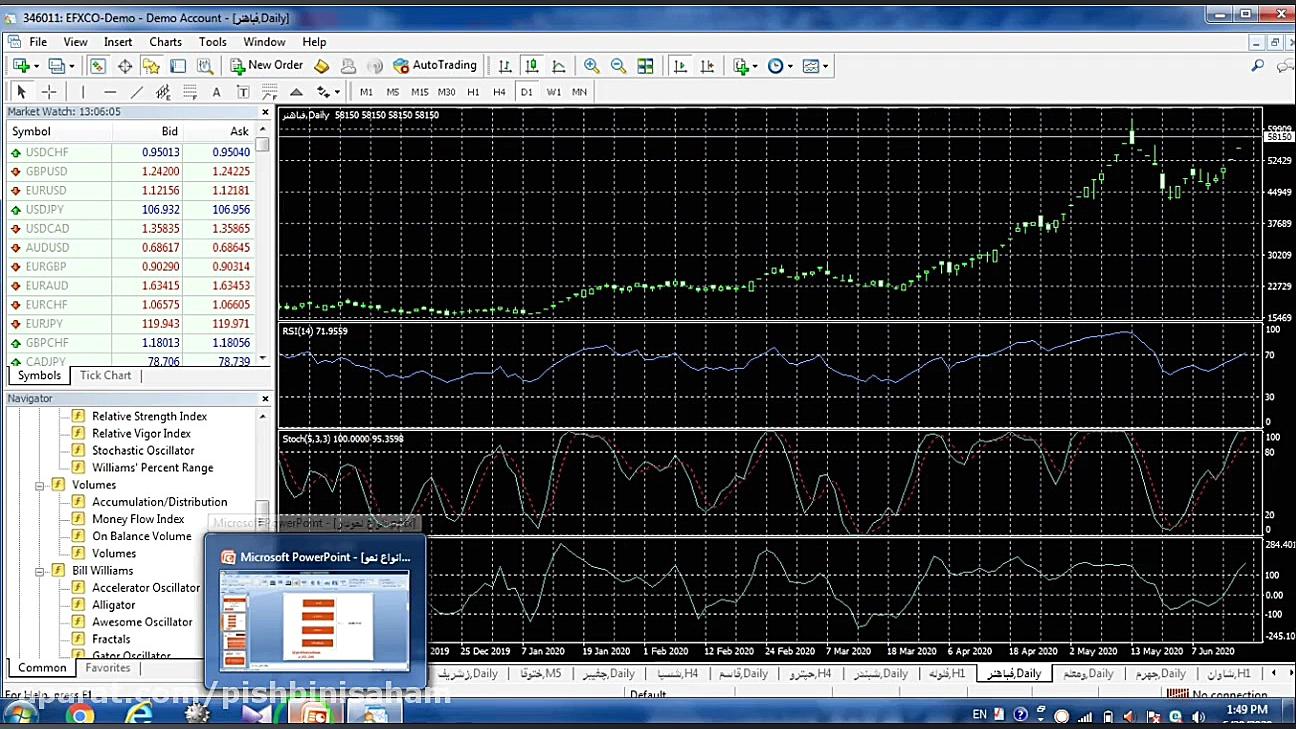Select the trendline drawing tool
Screen dimensions: 1296x729
(x=137, y=92)
